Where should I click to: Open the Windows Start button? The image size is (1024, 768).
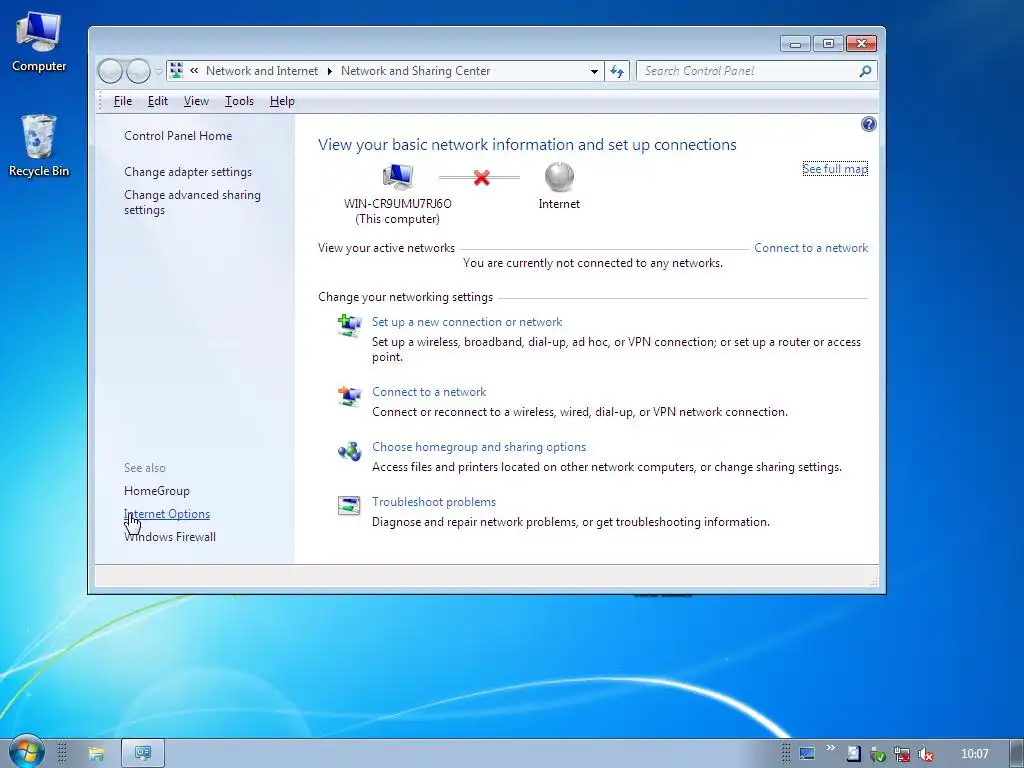tap(25, 752)
